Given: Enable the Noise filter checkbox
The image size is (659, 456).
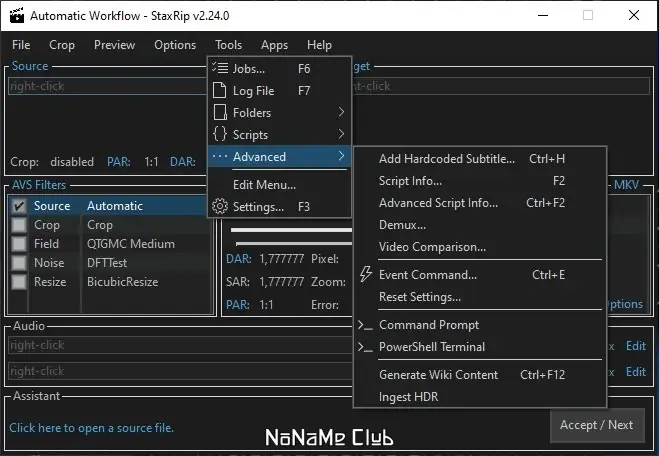Looking at the screenshot, I should [x=19, y=263].
